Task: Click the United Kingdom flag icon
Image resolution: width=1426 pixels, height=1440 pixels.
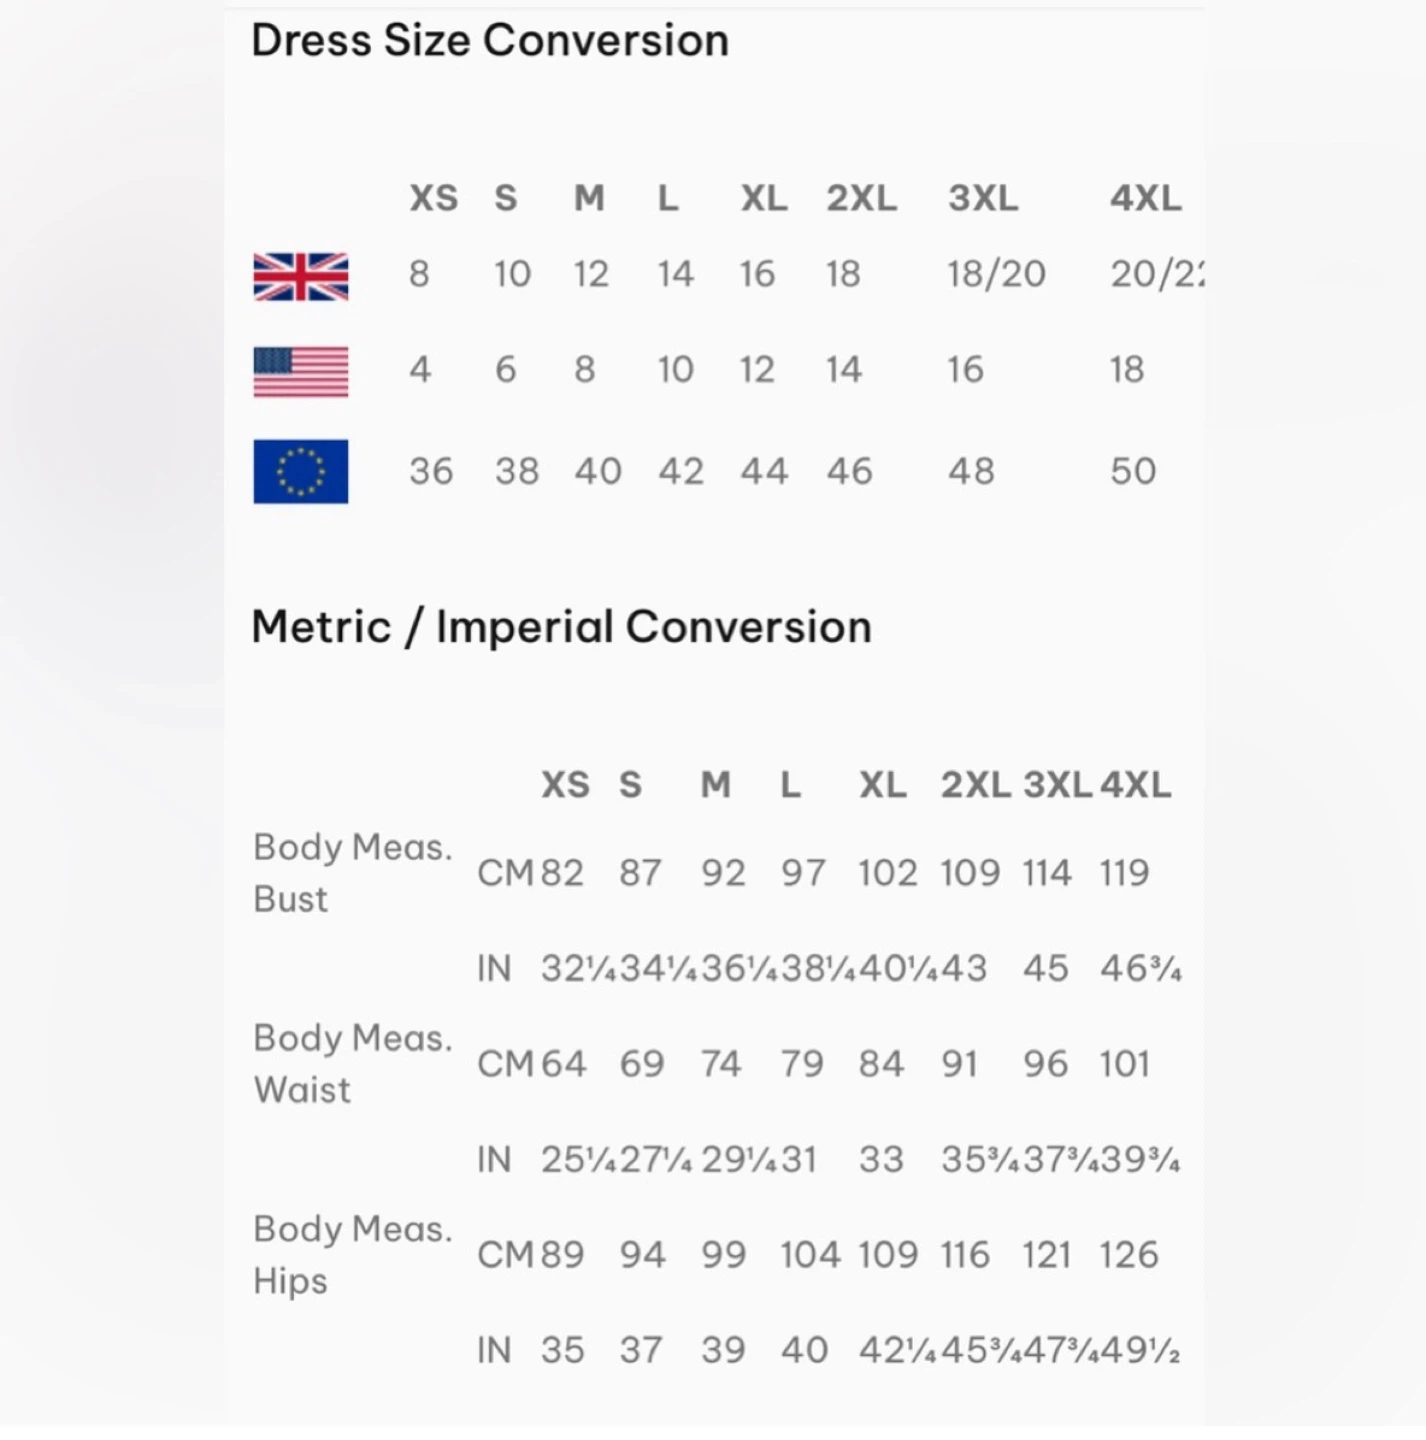Action: (301, 276)
